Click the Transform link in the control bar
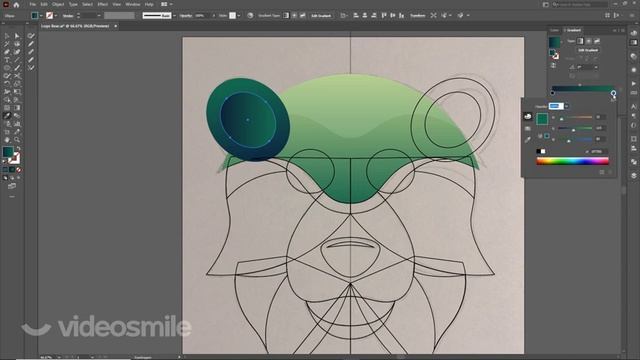Image resolution: width=640 pixels, height=360 pixels. (418, 16)
